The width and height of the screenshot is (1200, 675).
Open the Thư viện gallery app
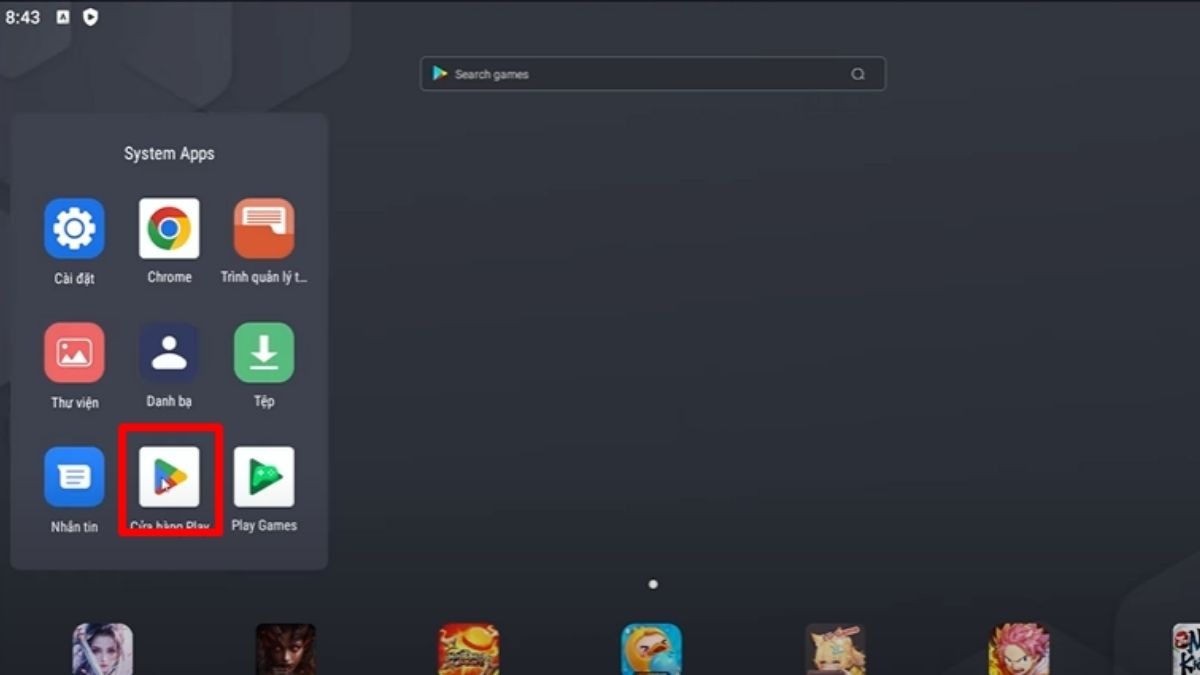click(x=74, y=353)
